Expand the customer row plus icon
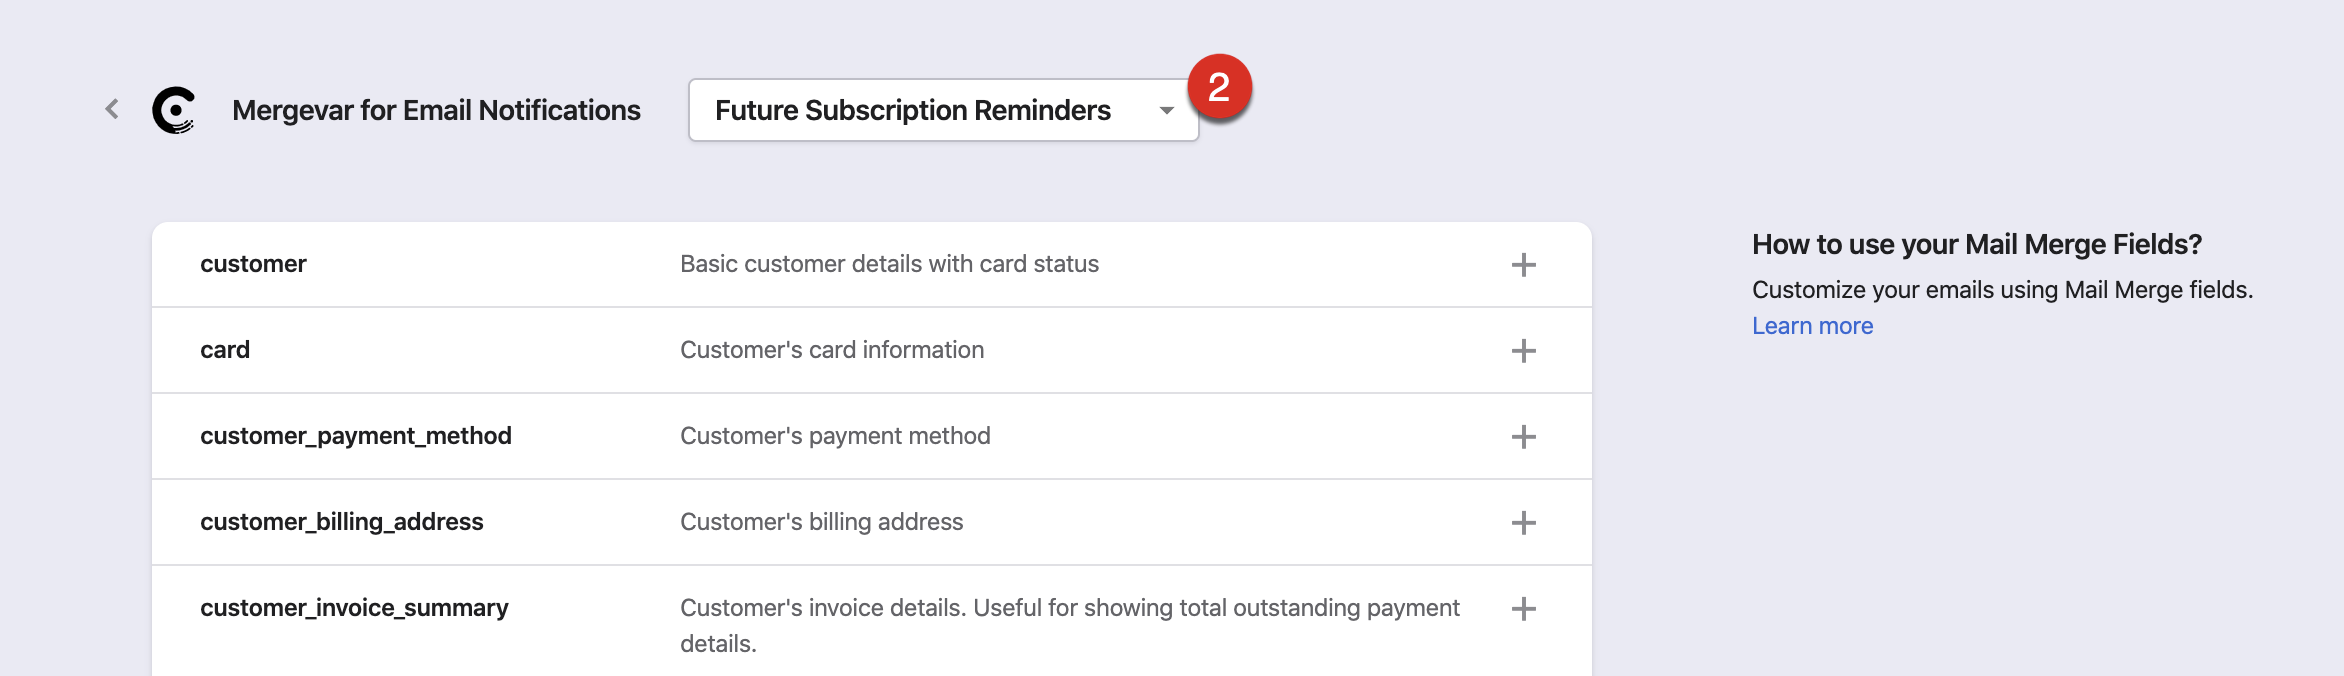 pyautogui.click(x=1523, y=265)
